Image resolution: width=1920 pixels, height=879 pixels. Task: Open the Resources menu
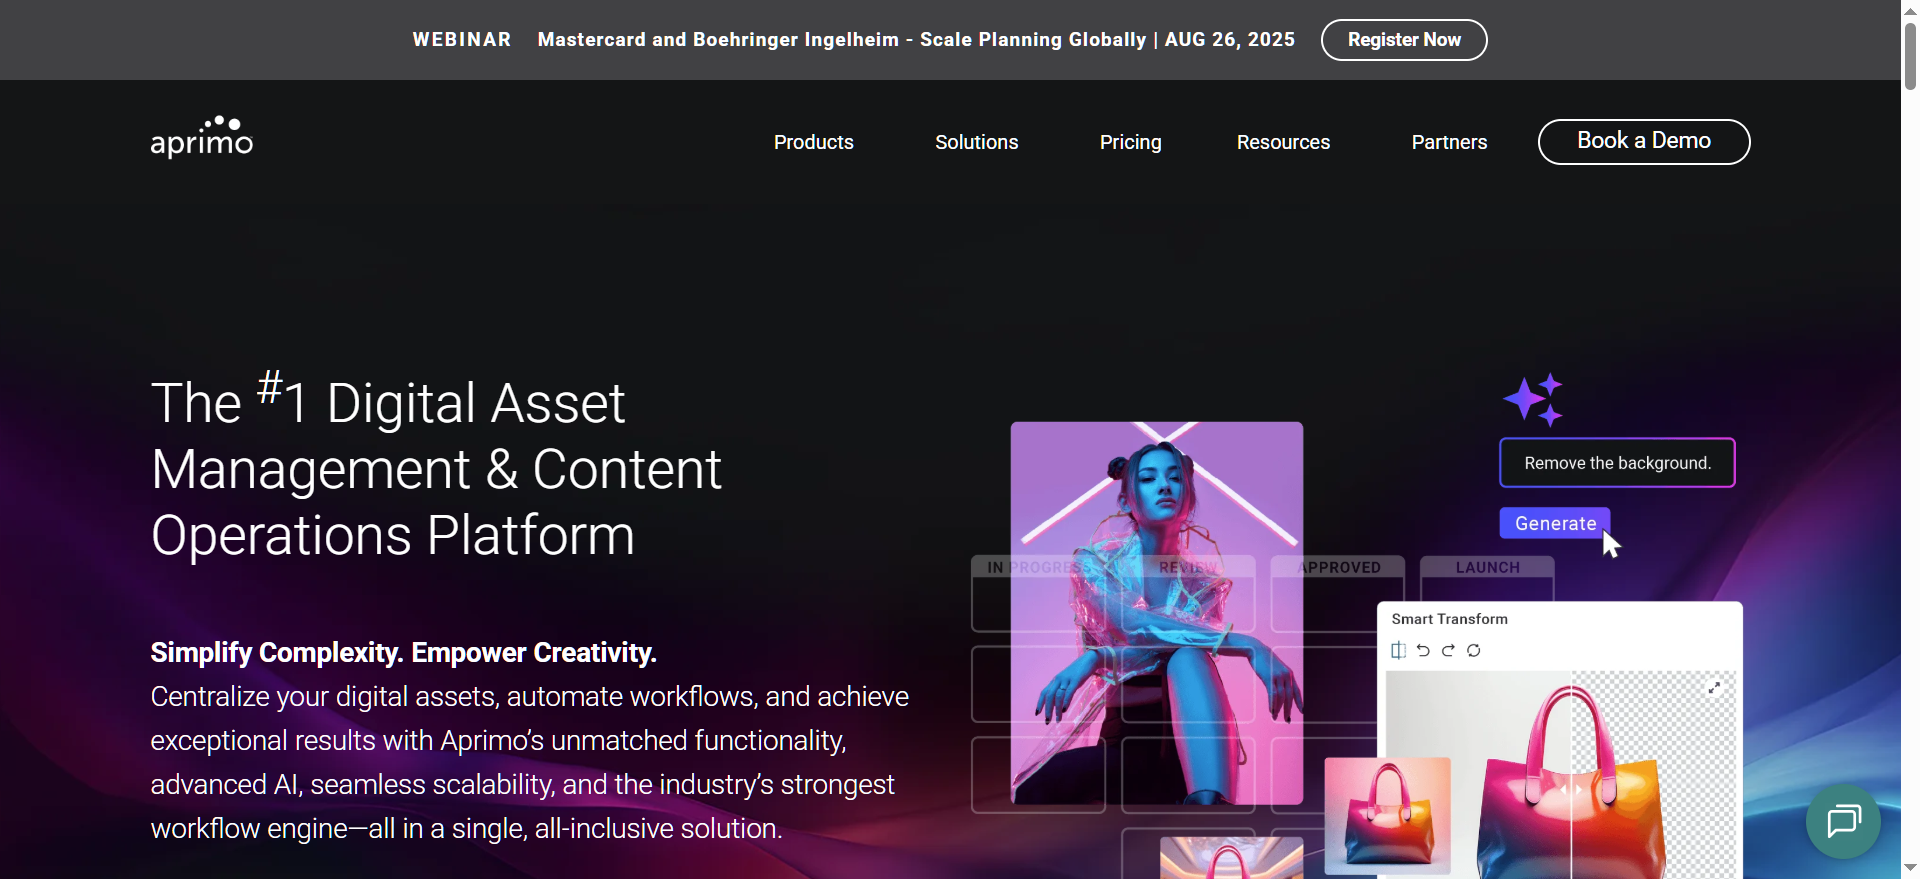point(1283,142)
